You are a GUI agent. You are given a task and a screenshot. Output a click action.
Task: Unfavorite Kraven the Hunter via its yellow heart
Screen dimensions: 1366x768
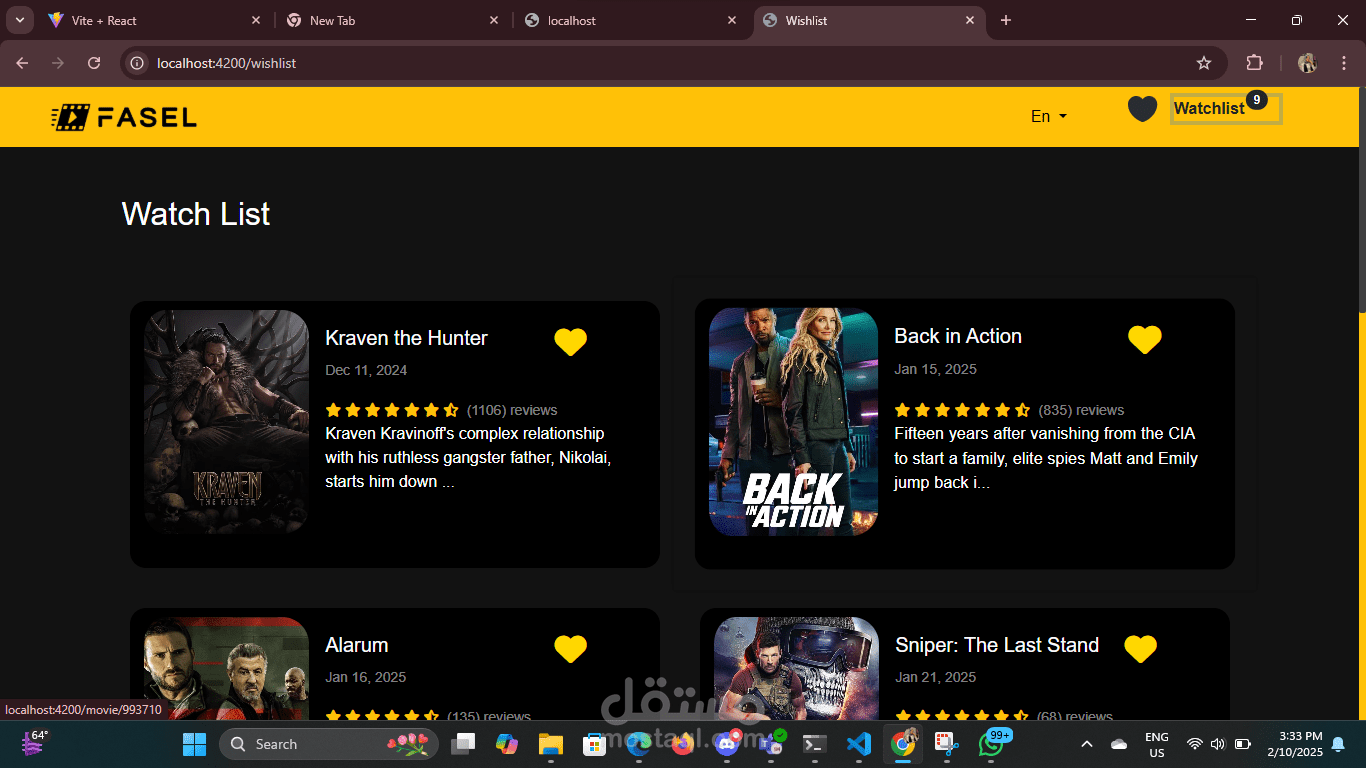(x=570, y=342)
